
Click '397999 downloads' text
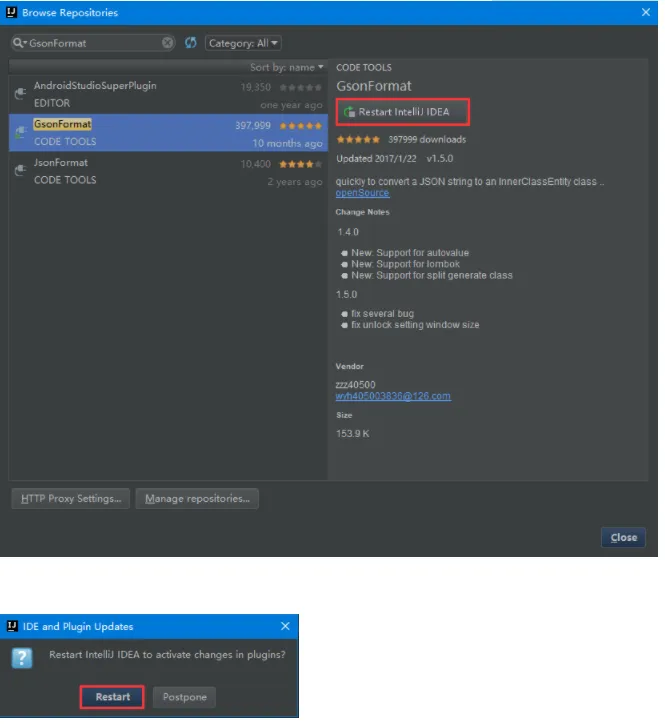tap(427, 139)
